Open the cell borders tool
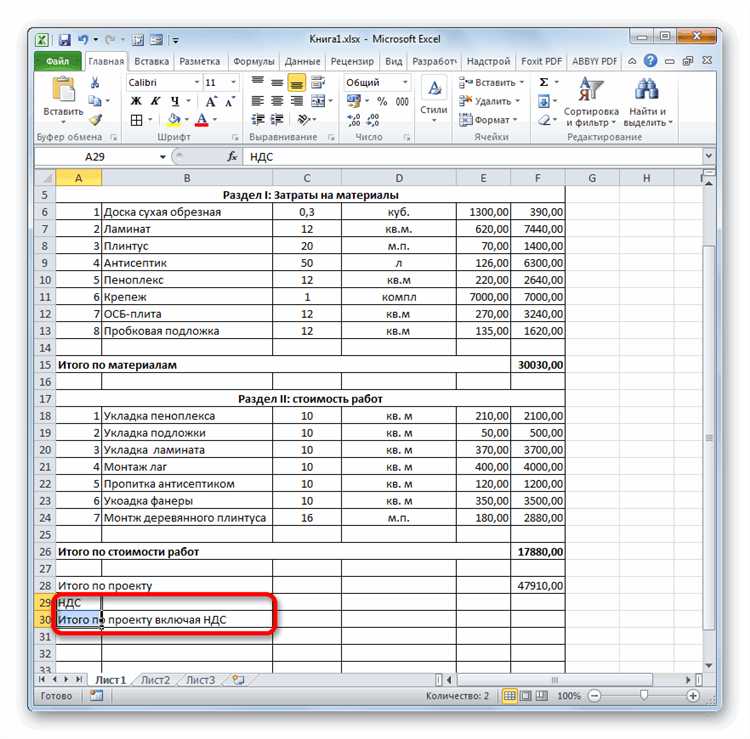The width and height of the screenshot is (750, 739). click(x=136, y=120)
